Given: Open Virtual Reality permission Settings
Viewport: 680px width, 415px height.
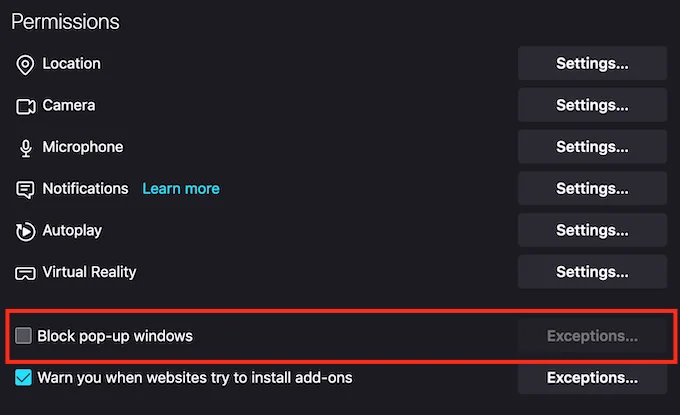Looking at the screenshot, I should pyautogui.click(x=592, y=272).
